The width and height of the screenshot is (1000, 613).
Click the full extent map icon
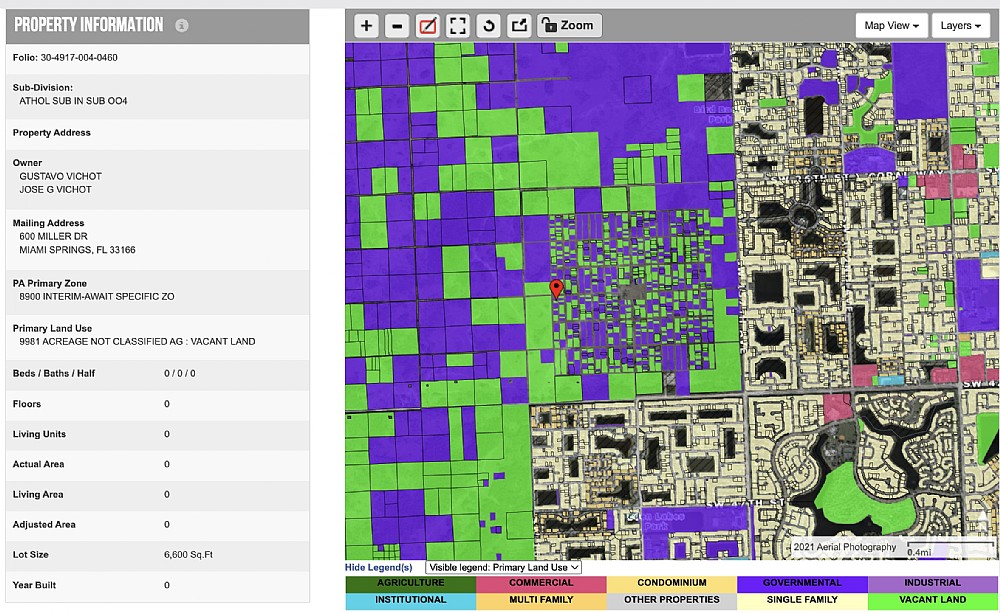(x=458, y=26)
